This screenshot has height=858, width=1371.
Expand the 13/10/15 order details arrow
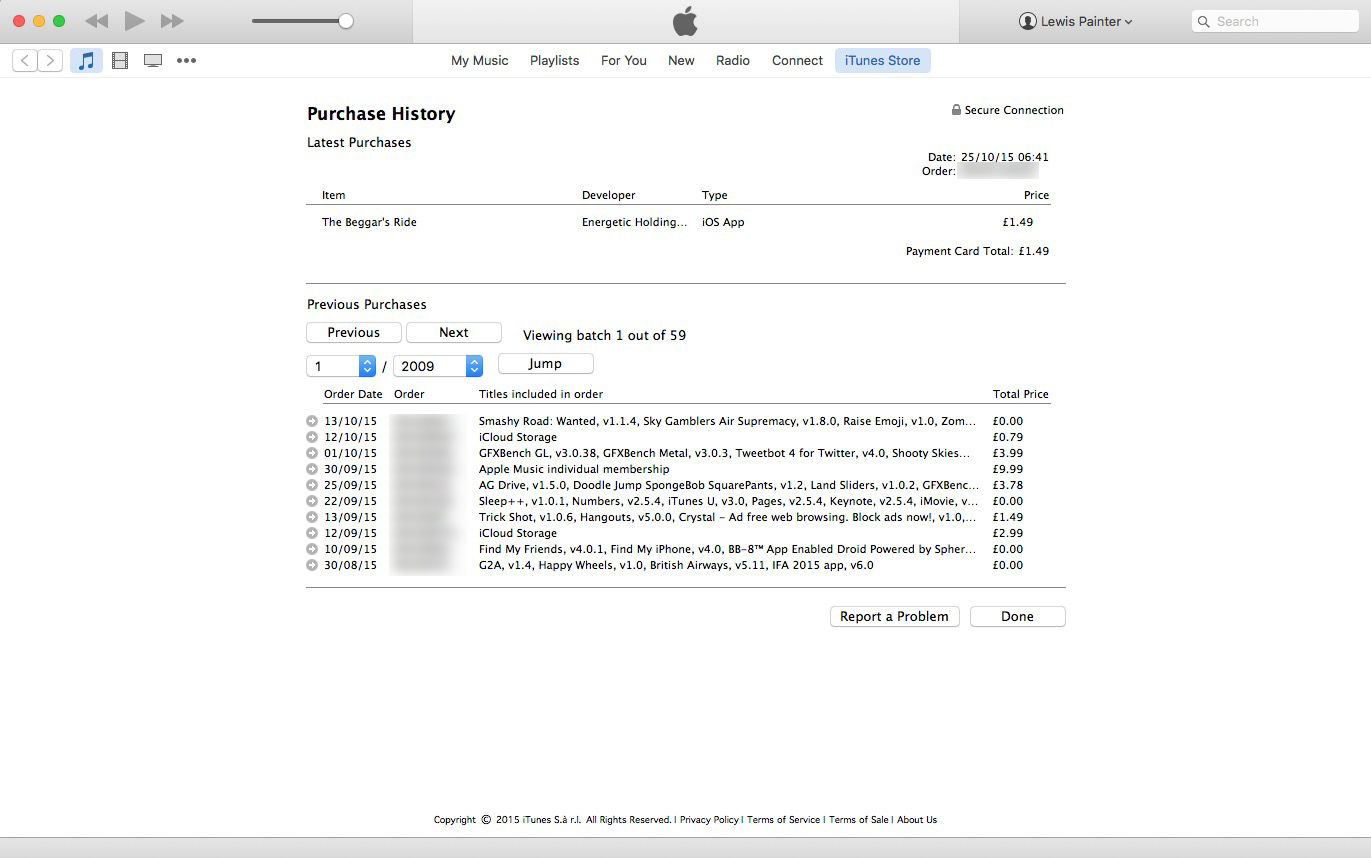pyautogui.click(x=312, y=421)
